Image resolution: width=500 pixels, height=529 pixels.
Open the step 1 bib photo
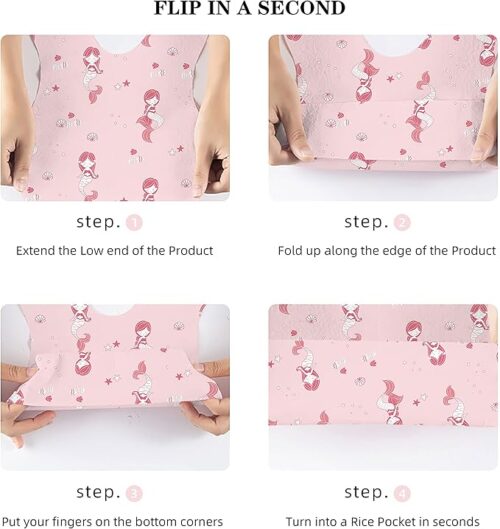pyautogui.click(x=115, y=118)
